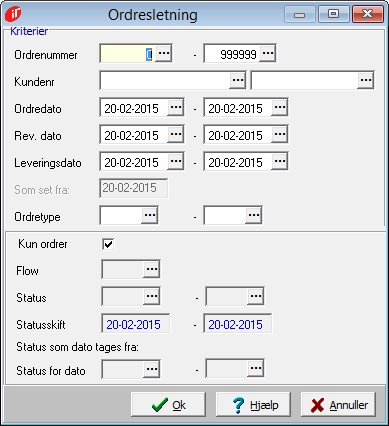The height and width of the screenshot is (426, 389).
Task: Click the second Kundenr input field
Action: pyautogui.click(x=304, y=80)
